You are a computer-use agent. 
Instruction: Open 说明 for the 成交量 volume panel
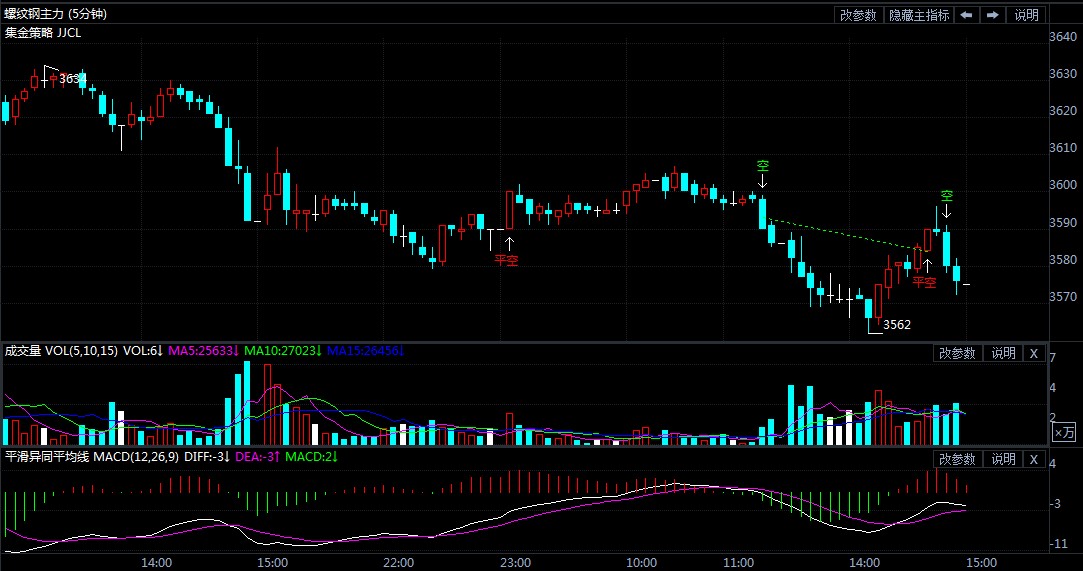[x=1004, y=353]
